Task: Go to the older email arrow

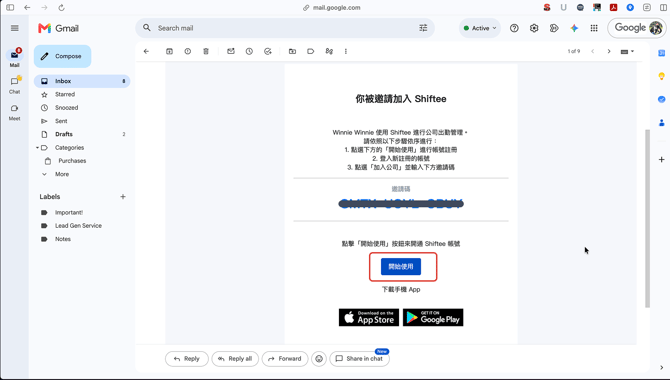Action: point(609,51)
